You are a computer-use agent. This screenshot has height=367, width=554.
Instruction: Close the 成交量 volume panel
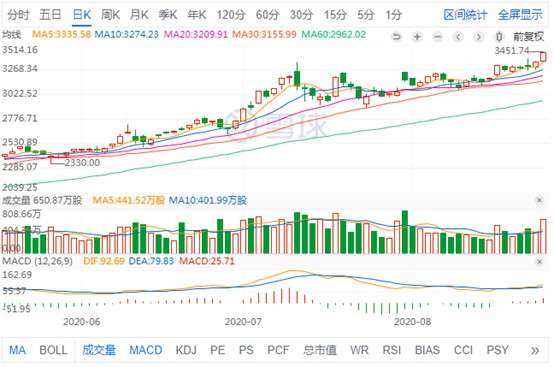pos(539,200)
